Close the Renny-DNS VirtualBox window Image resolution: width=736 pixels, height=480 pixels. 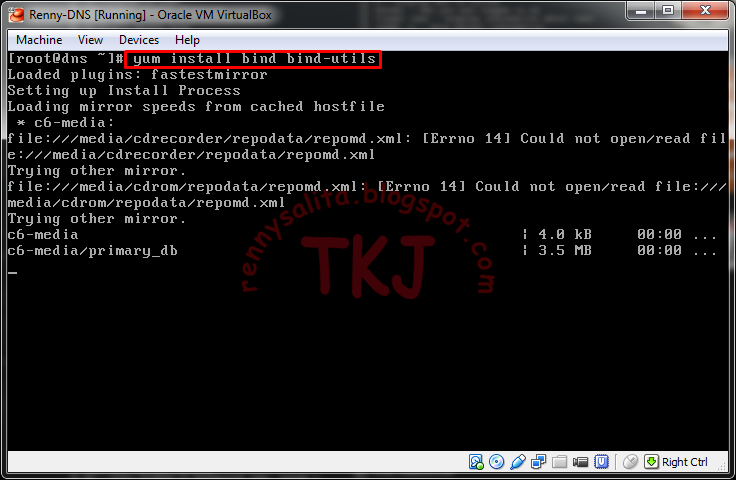pos(705,11)
